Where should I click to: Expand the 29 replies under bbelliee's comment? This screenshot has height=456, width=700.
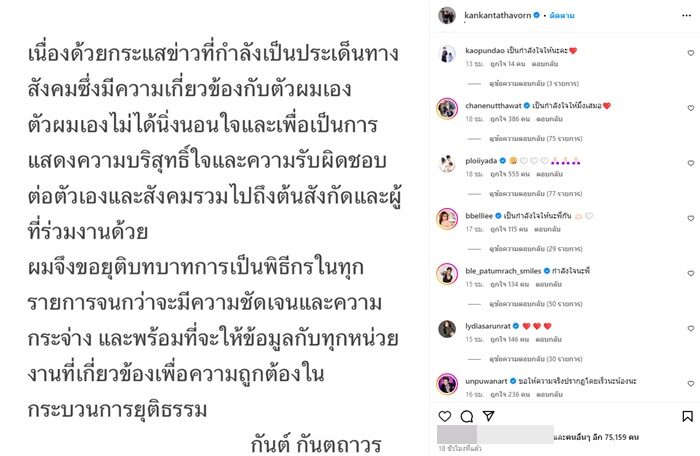pos(536,248)
